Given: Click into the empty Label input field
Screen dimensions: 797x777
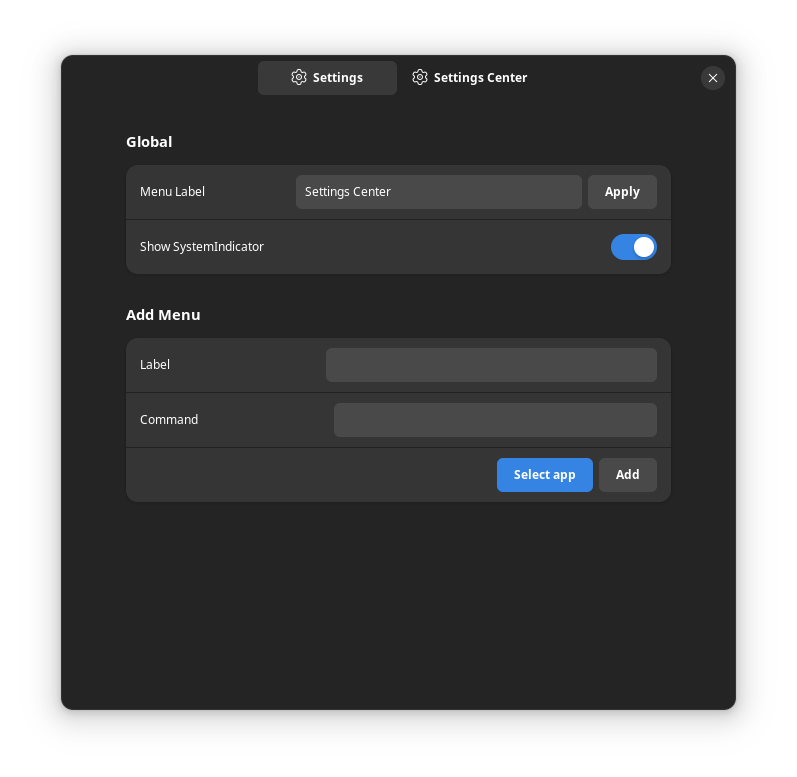Looking at the screenshot, I should point(491,365).
